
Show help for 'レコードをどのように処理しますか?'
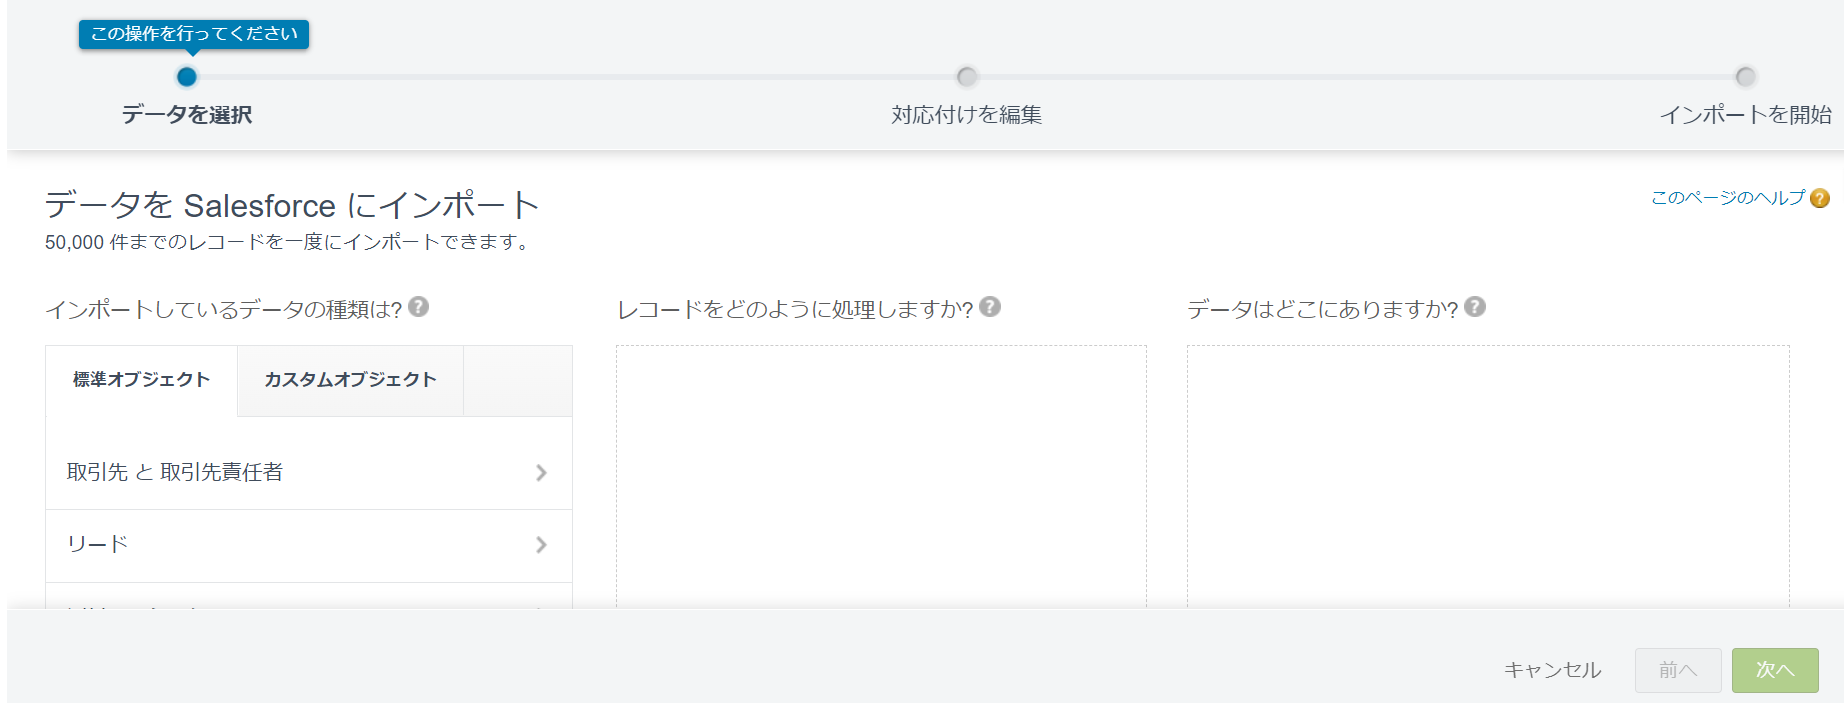990,307
